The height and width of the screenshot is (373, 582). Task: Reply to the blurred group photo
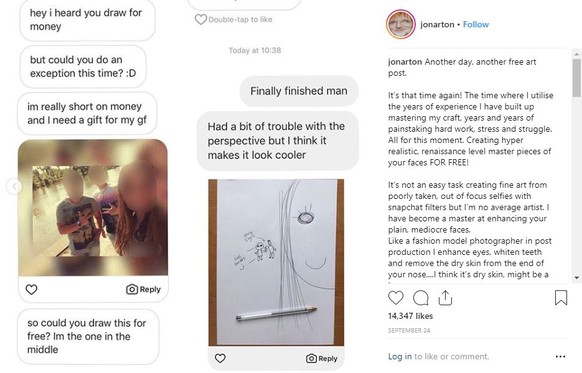143,289
